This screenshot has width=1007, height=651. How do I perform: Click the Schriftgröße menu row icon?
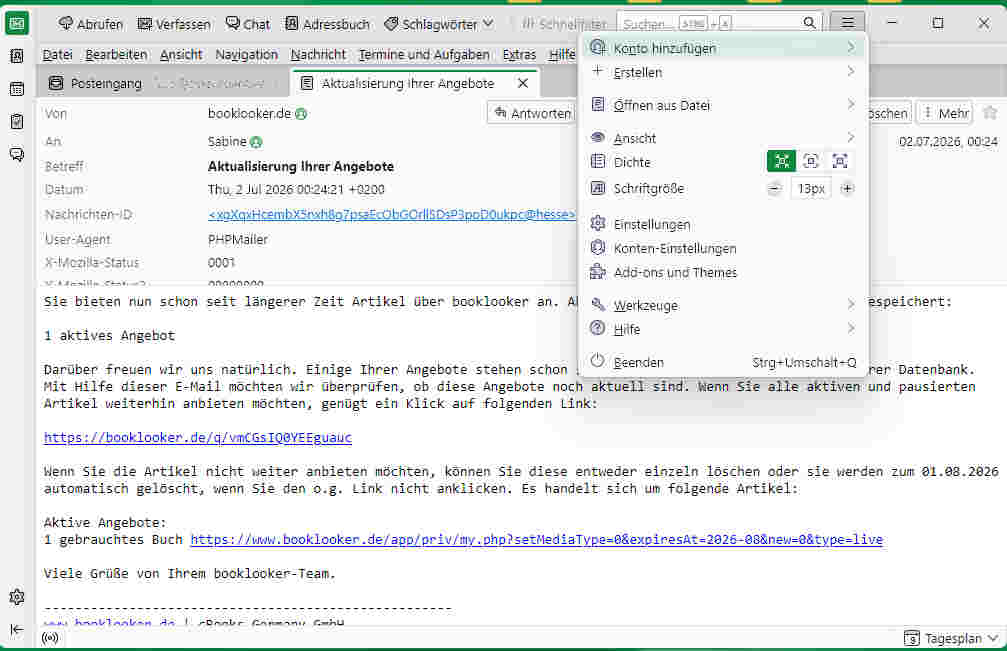(598, 188)
